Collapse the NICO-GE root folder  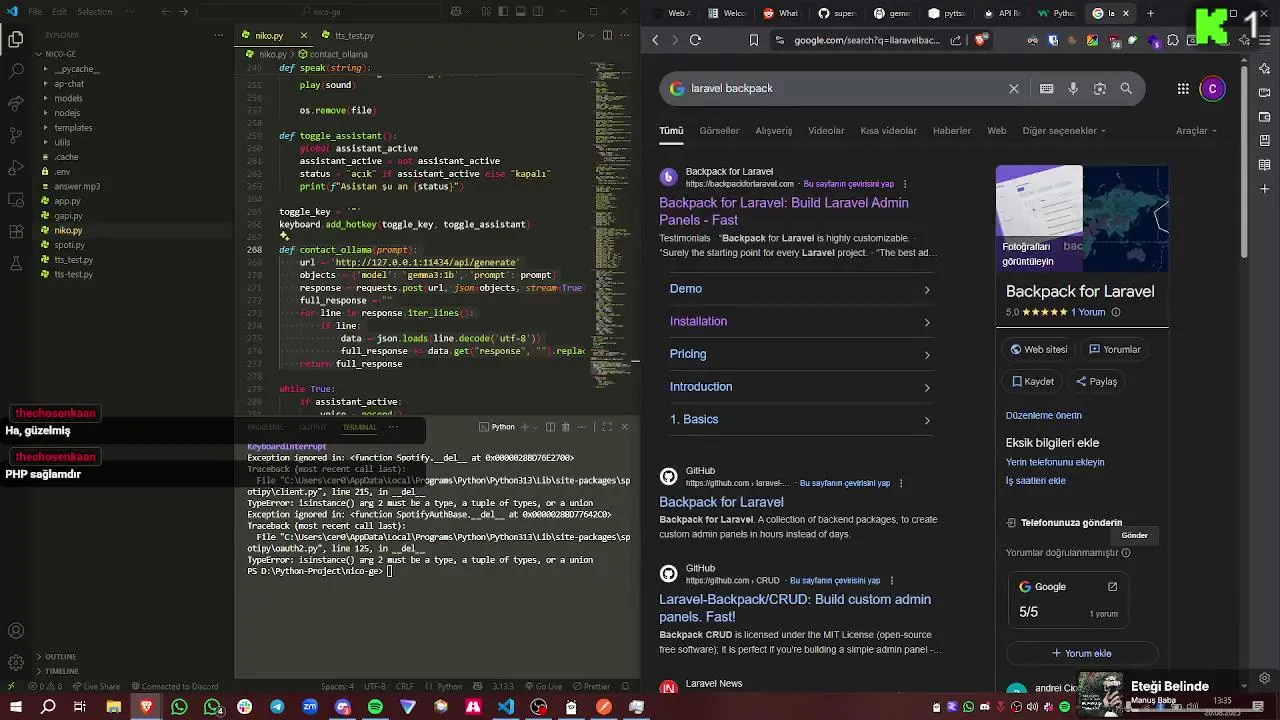(60, 54)
